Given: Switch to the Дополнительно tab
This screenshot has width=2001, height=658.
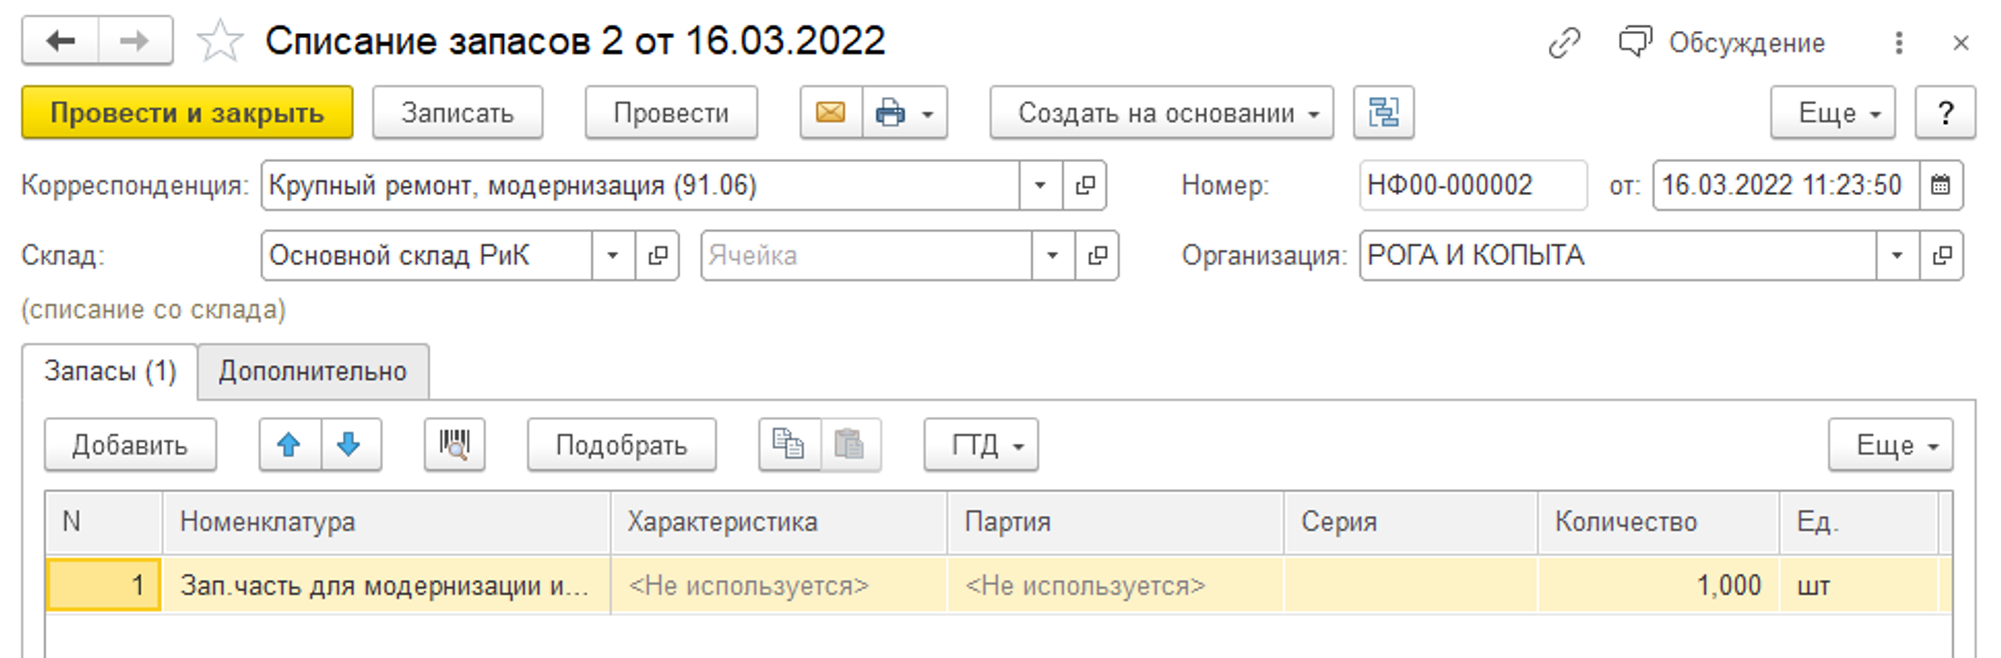Looking at the screenshot, I should tap(313, 372).
